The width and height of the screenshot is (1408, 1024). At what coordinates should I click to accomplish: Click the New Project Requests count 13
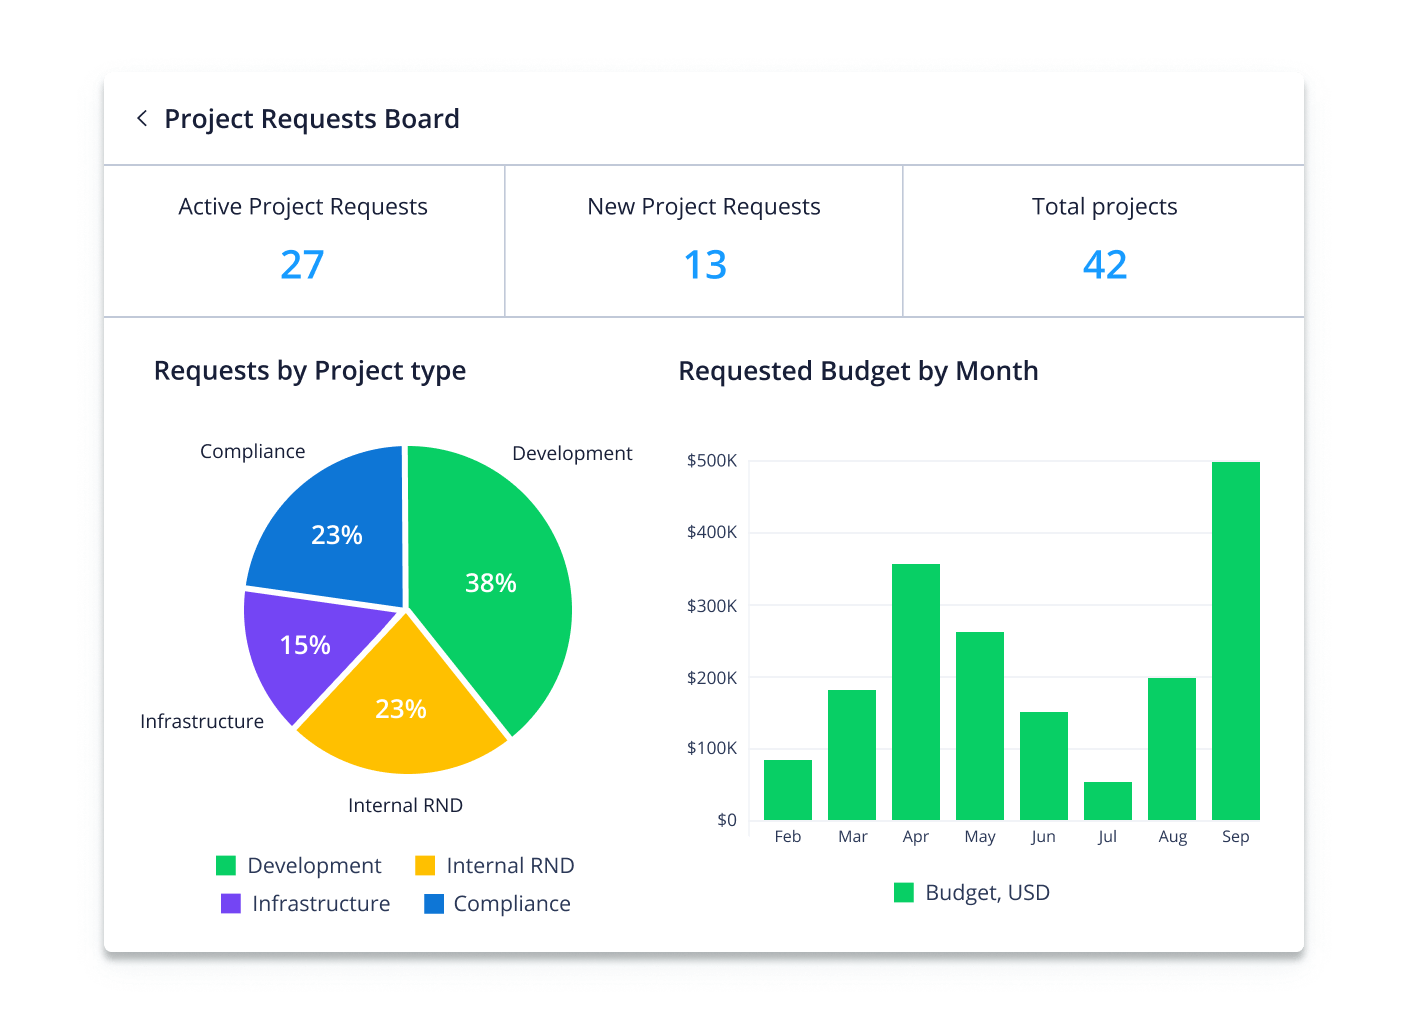pyautogui.click(x=704, y=264)
